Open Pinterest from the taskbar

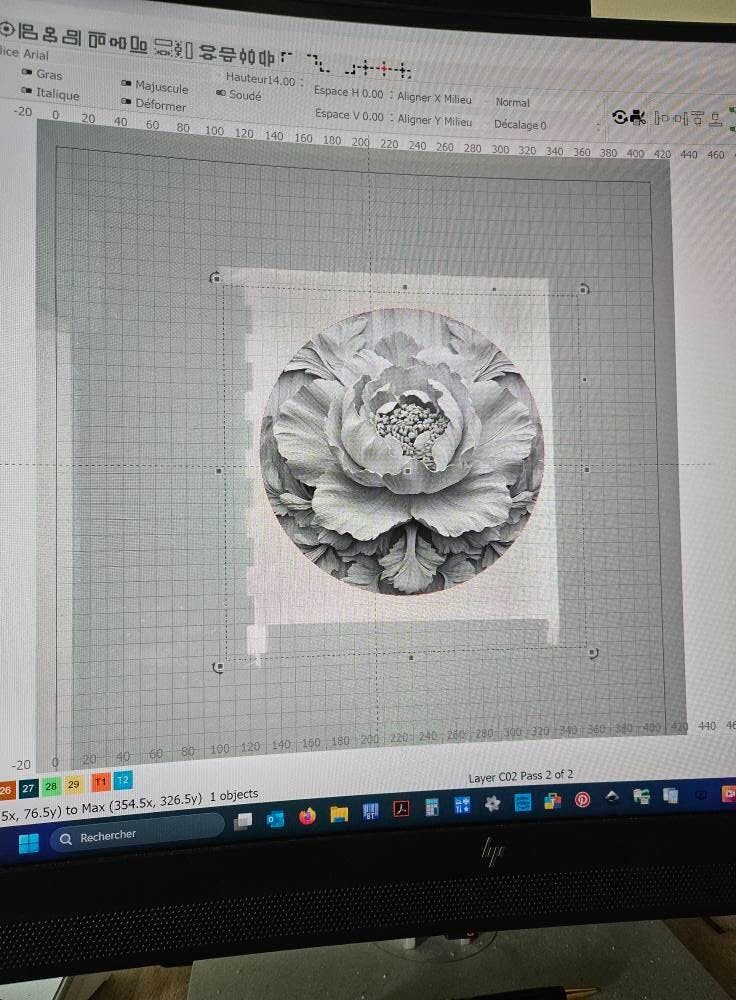(x=582, y=800)
